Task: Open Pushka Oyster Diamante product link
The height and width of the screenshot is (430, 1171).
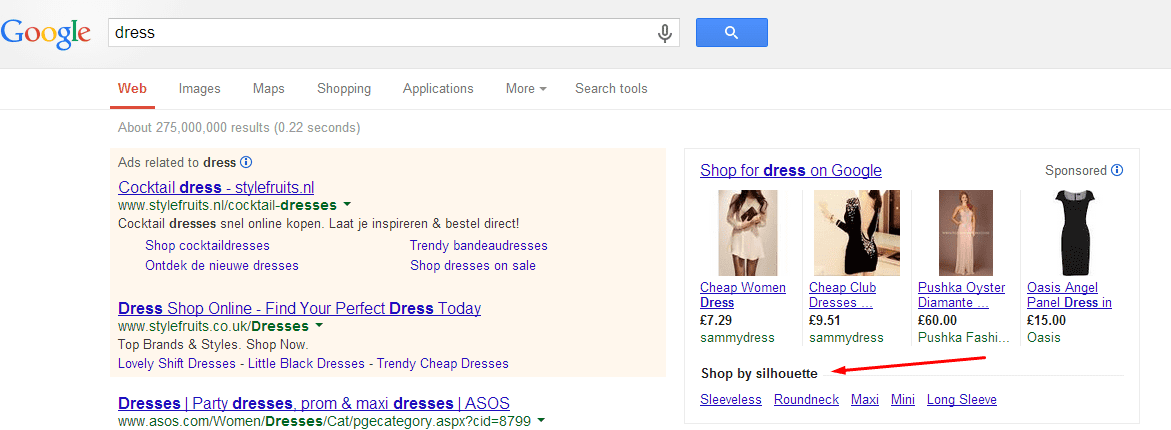Action: [x=961, y=295]
